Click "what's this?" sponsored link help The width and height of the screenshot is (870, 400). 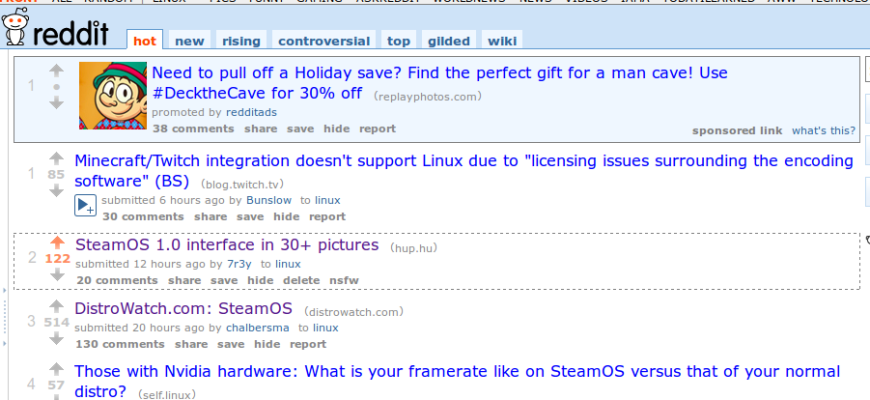(823, 130)
